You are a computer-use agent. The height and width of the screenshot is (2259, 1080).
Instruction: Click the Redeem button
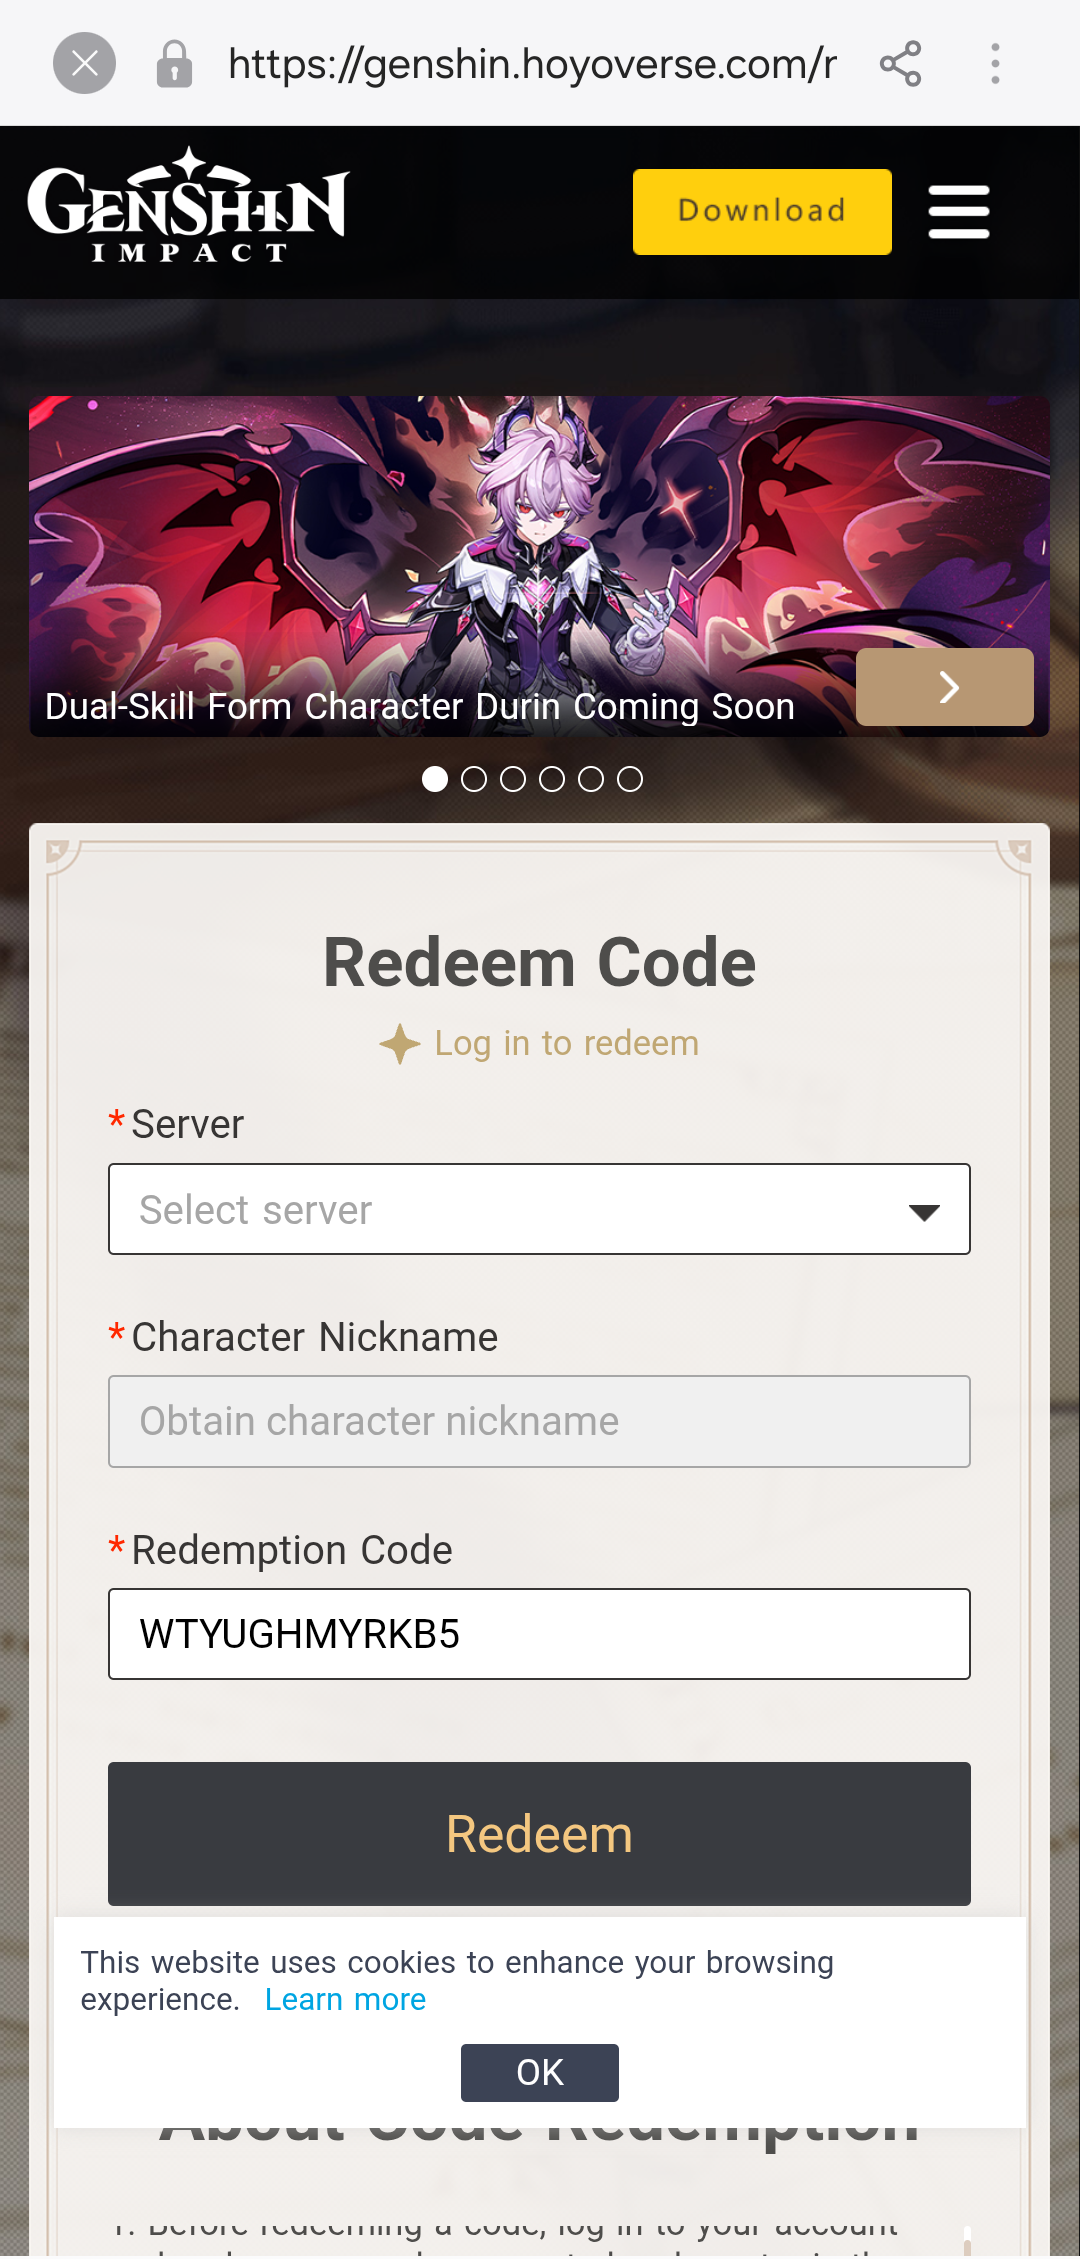(539, 1834)
